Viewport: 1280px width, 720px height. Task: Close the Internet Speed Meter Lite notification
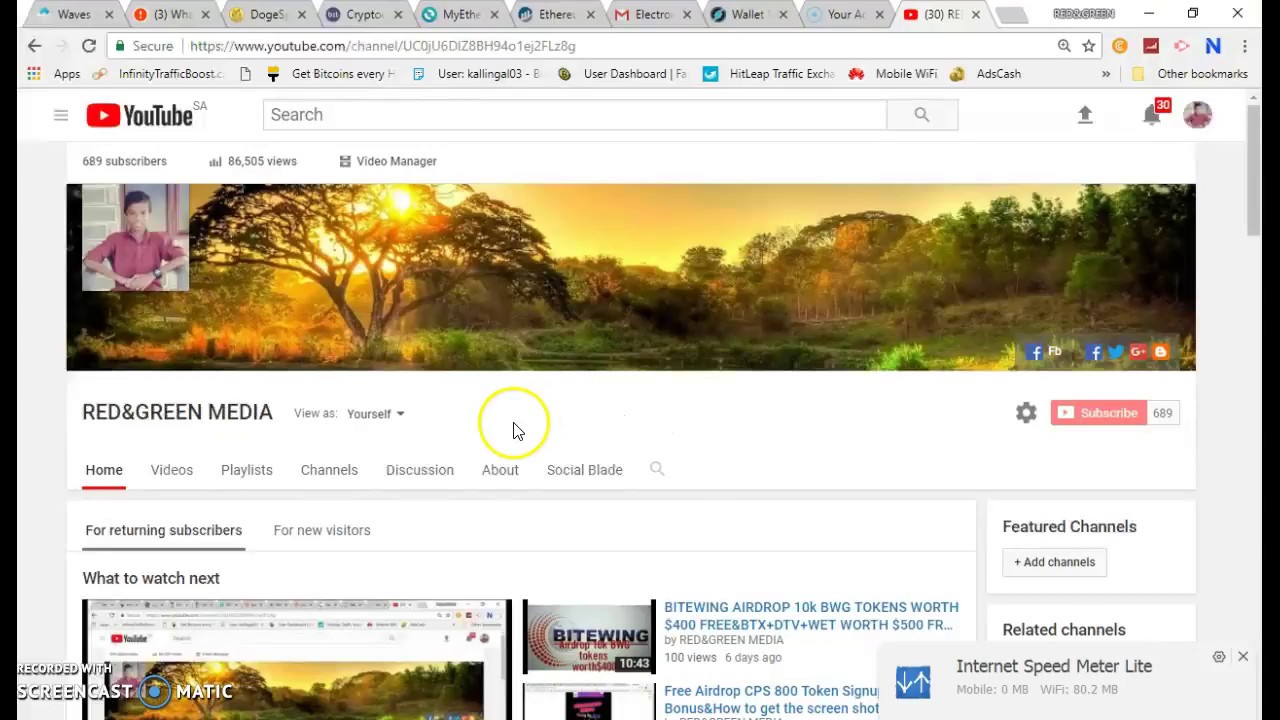[1243, 657]
